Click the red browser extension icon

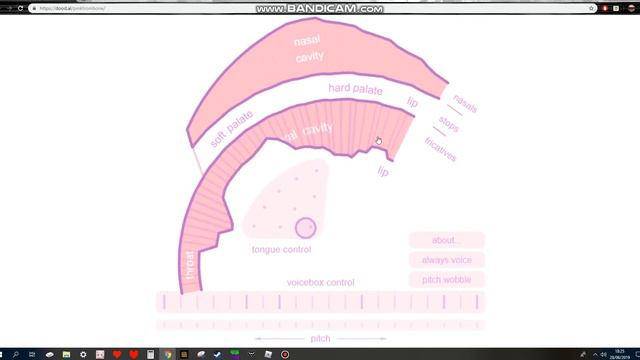[605, 8]
